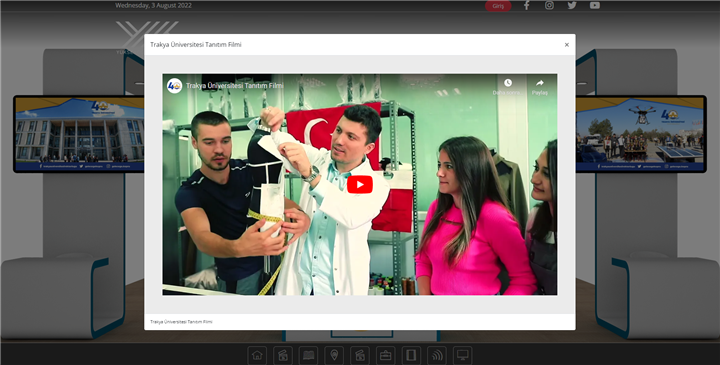Open the video title link in player
The width and height of the screenshot is (720, 365).
(235, 86)
